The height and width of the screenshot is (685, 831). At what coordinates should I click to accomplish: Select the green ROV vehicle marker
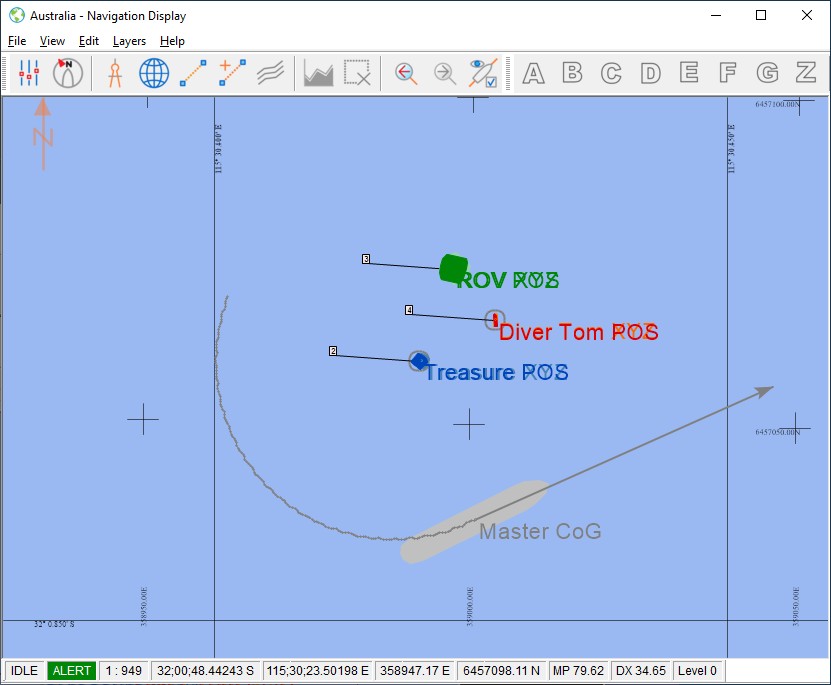click(x=453, y=268)
